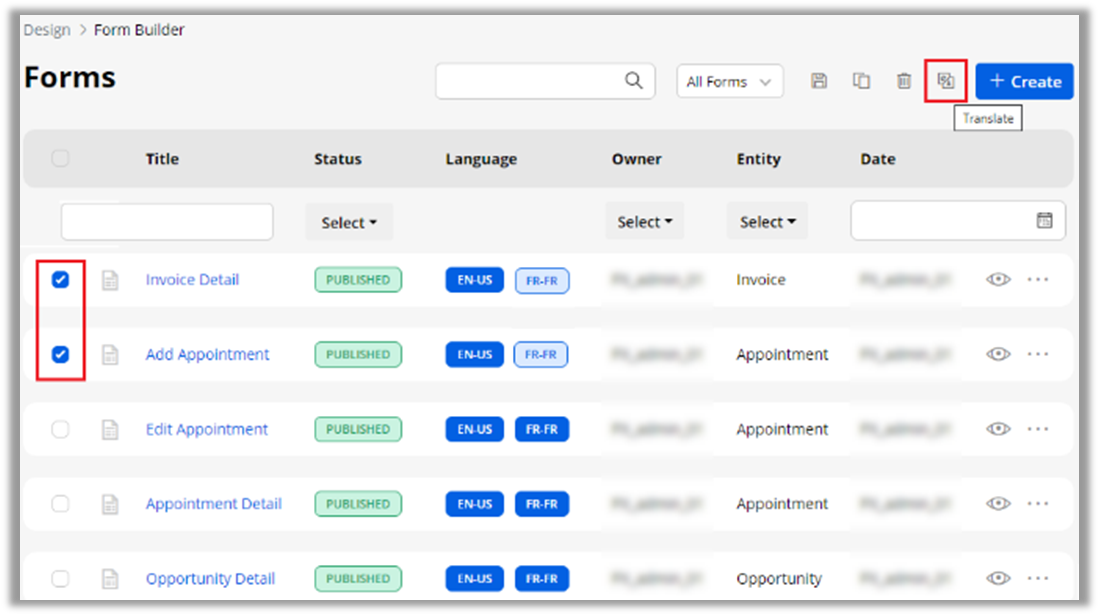Uncheck the Invoice Detail checkbox
Viewport: 1100px width, 616px height.
point(60,280)
